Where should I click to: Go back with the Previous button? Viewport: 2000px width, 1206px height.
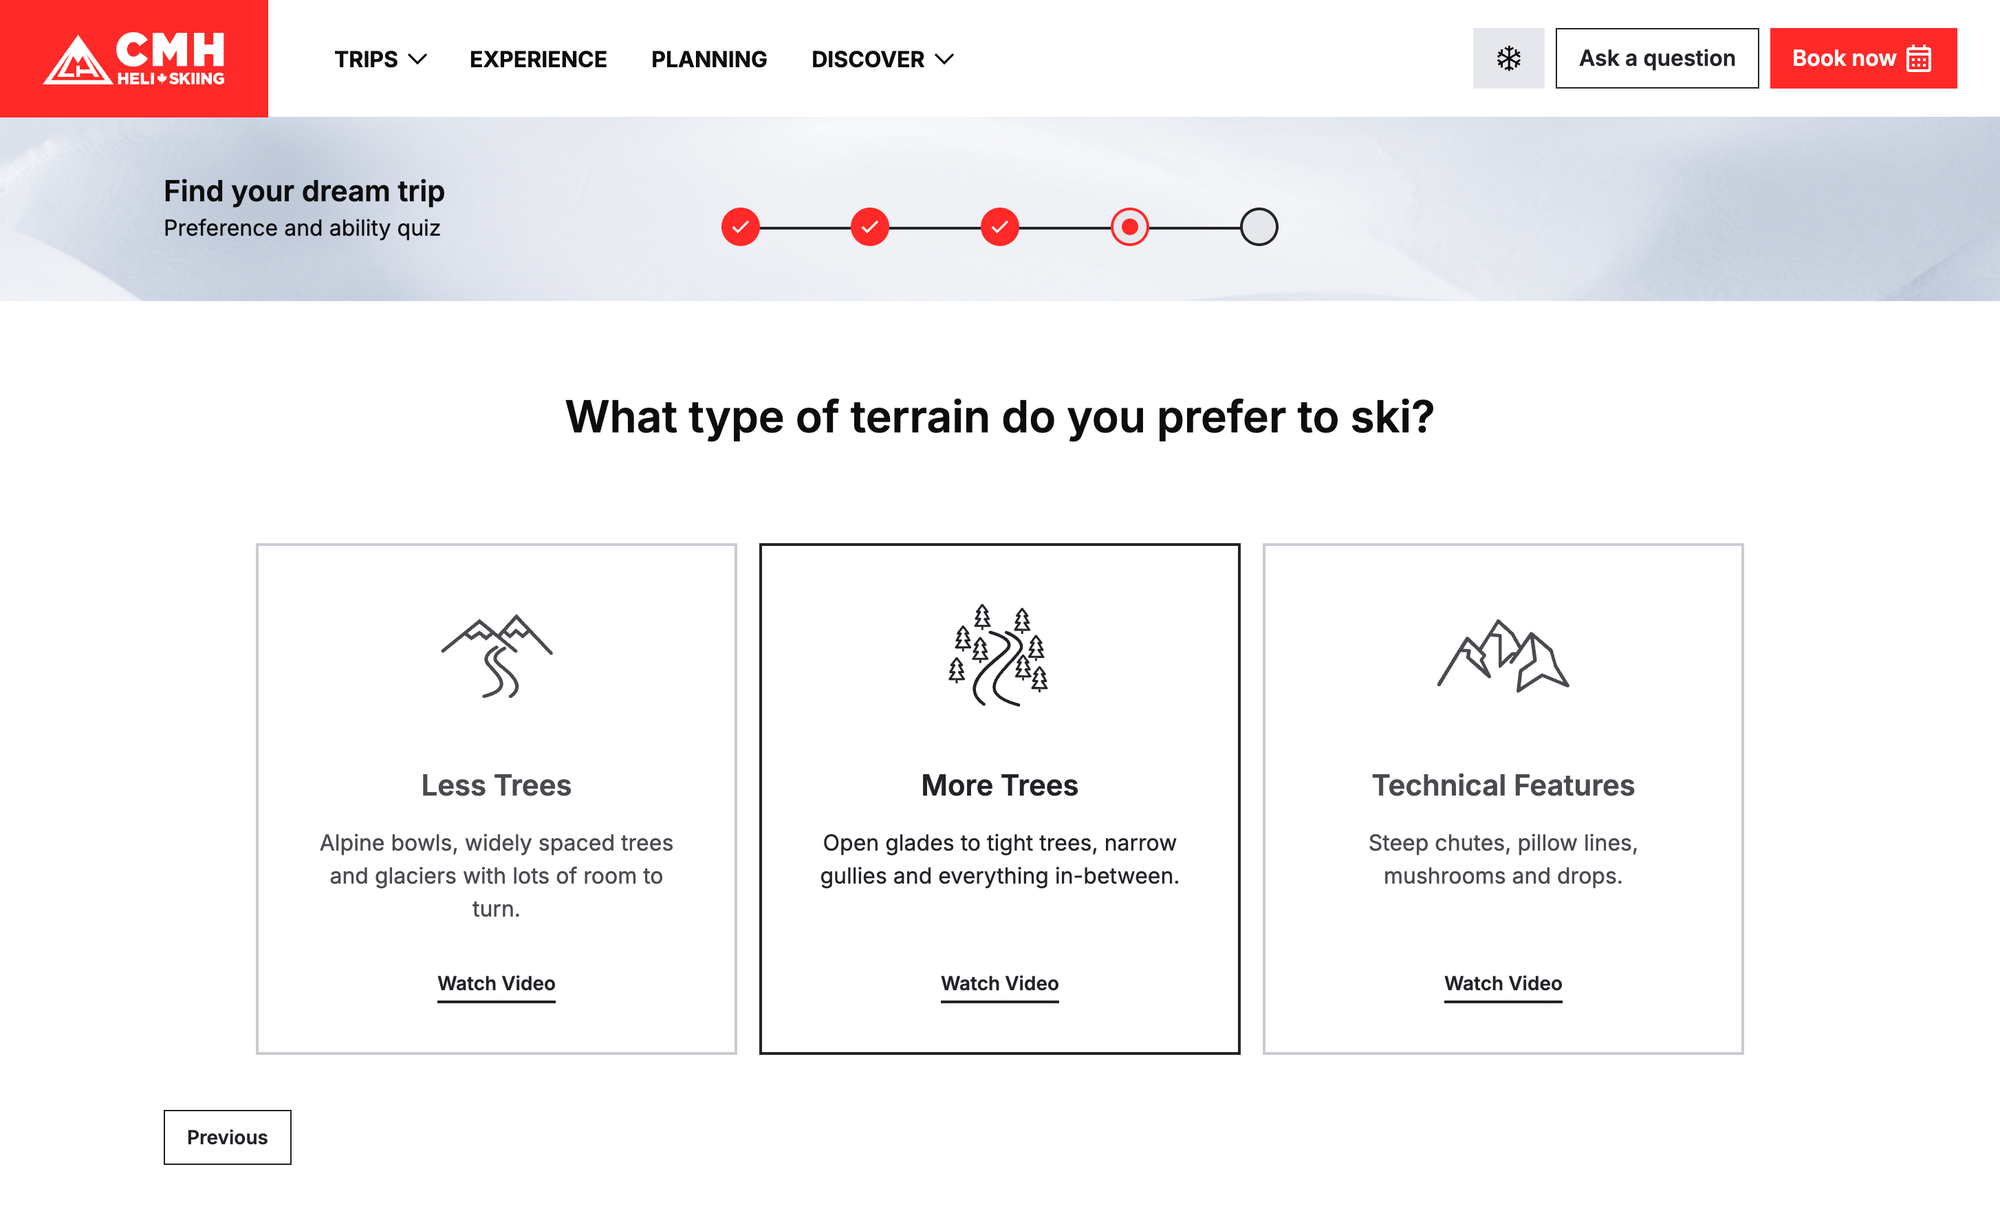[x=227, y=1137]
